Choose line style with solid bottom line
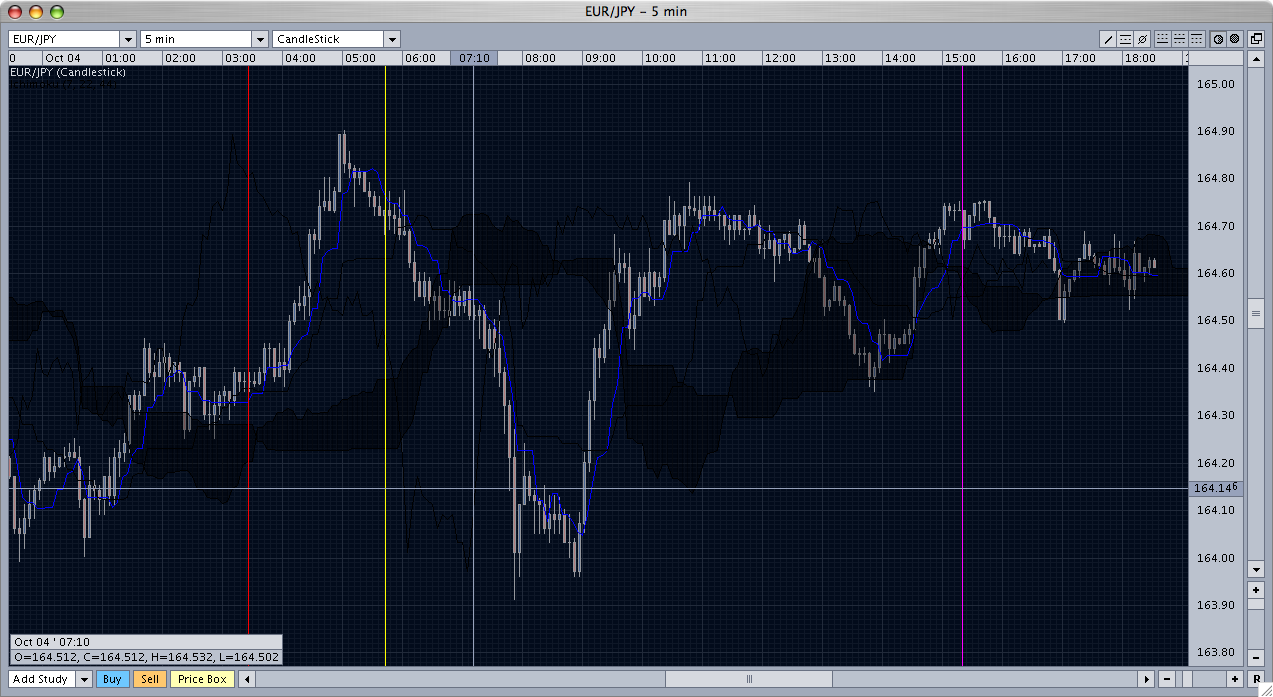 point(1163,39)
